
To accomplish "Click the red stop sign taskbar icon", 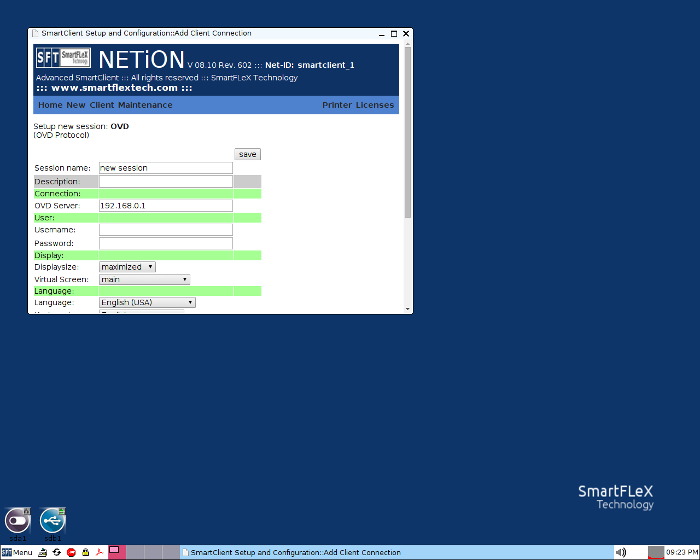I will [71, 552].
